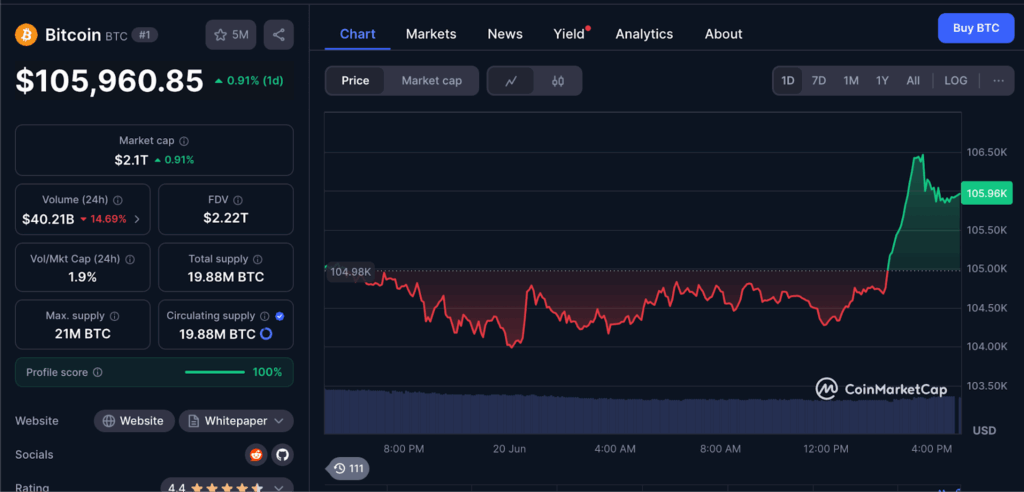Click the Buy BTC button
The image size is (1024, 492).
[x=975, y=28]
